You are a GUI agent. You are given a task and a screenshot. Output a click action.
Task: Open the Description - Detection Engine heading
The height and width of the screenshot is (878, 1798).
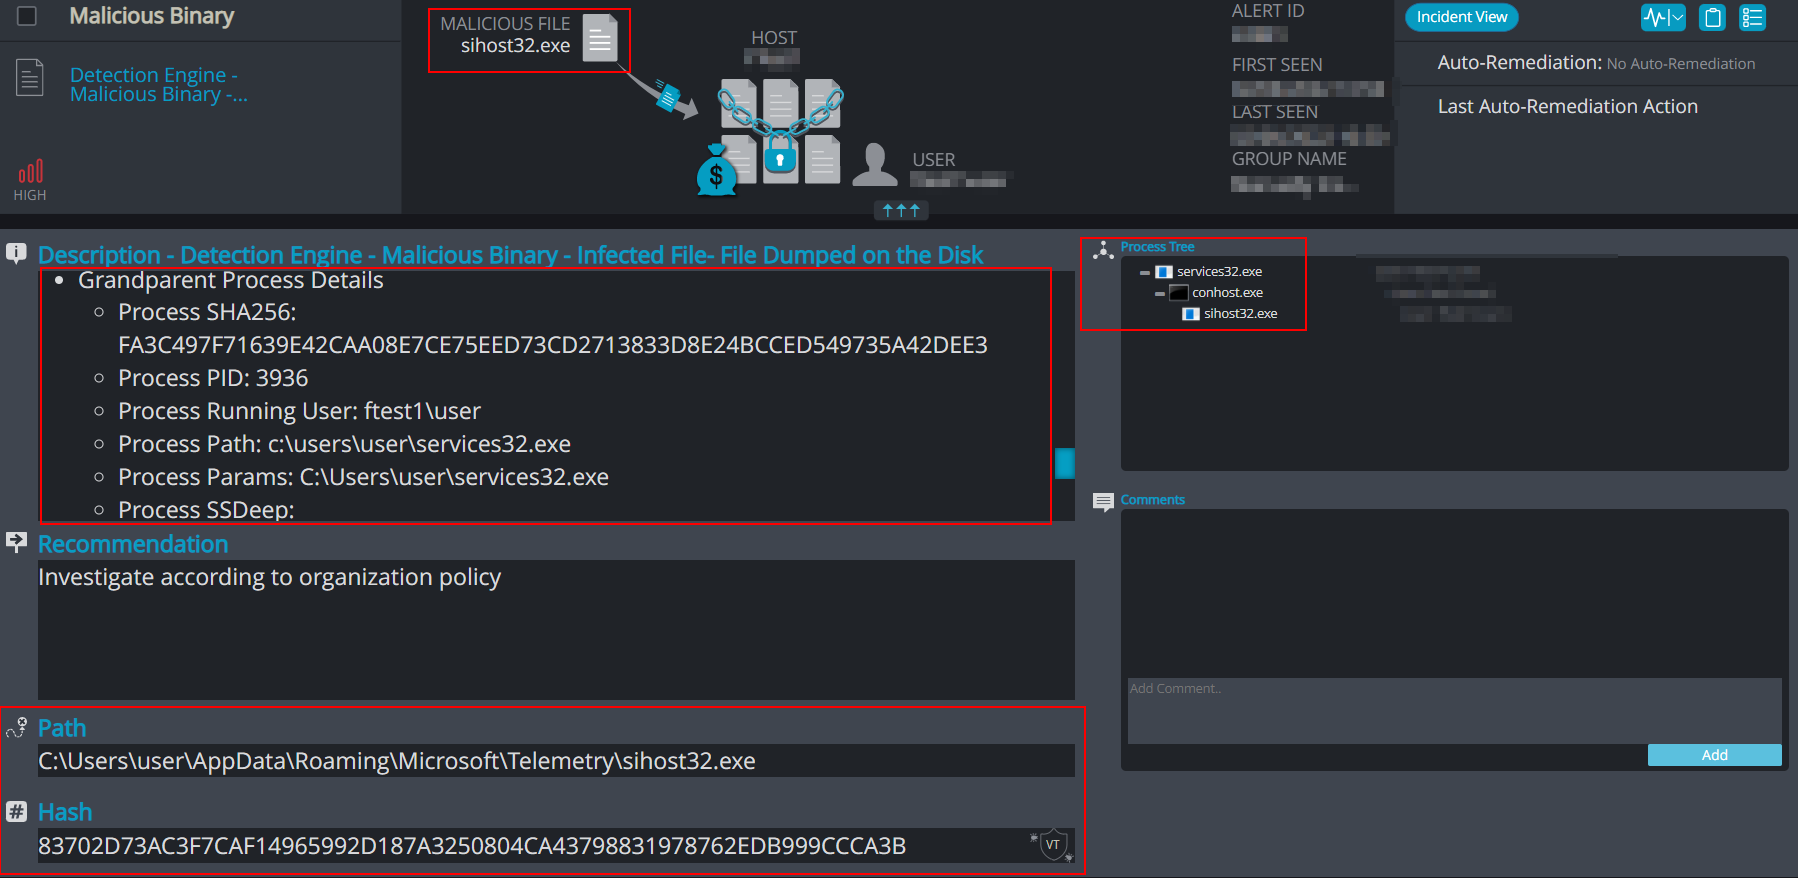510,255
